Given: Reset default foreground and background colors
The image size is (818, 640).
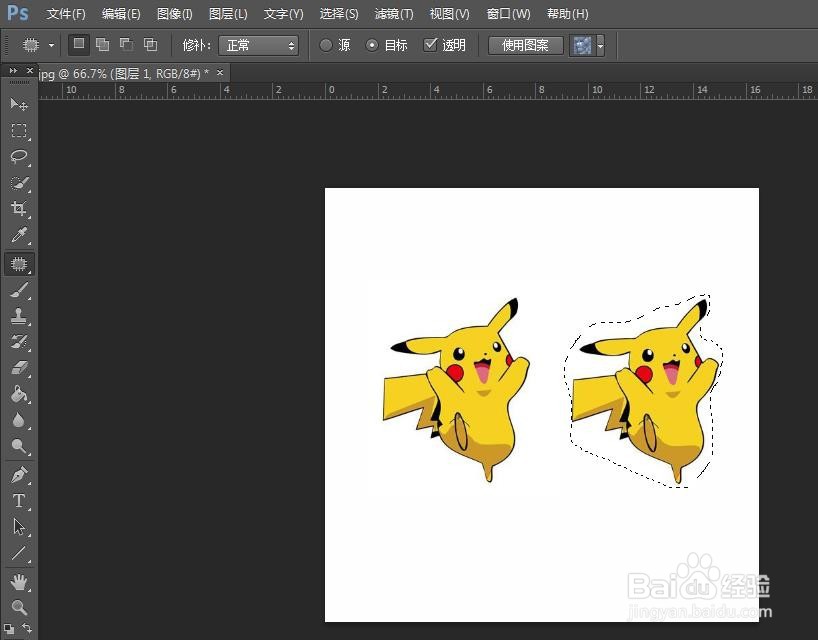Looking at the screenshot, I should tap(9, 629).
